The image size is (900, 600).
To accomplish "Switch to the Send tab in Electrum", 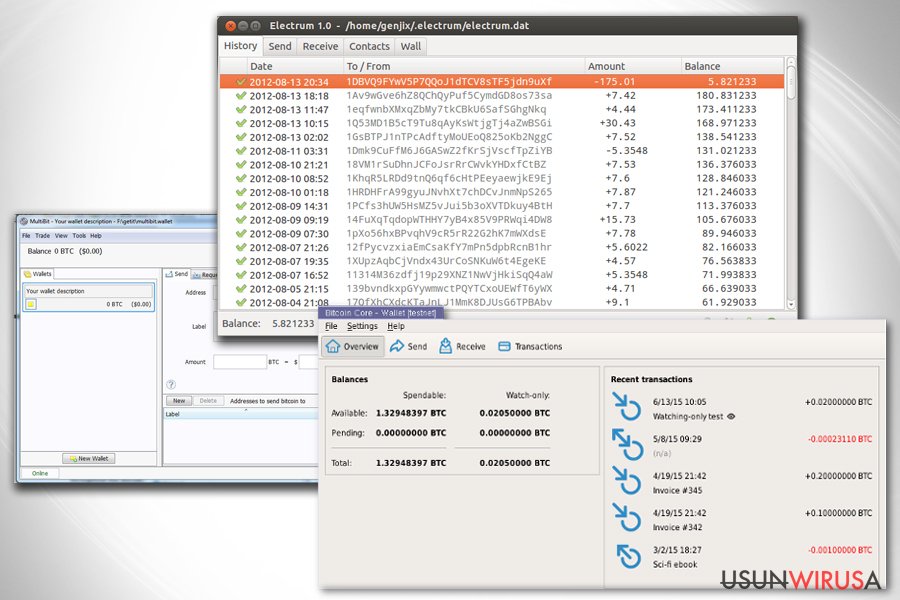I will (280, 47).
